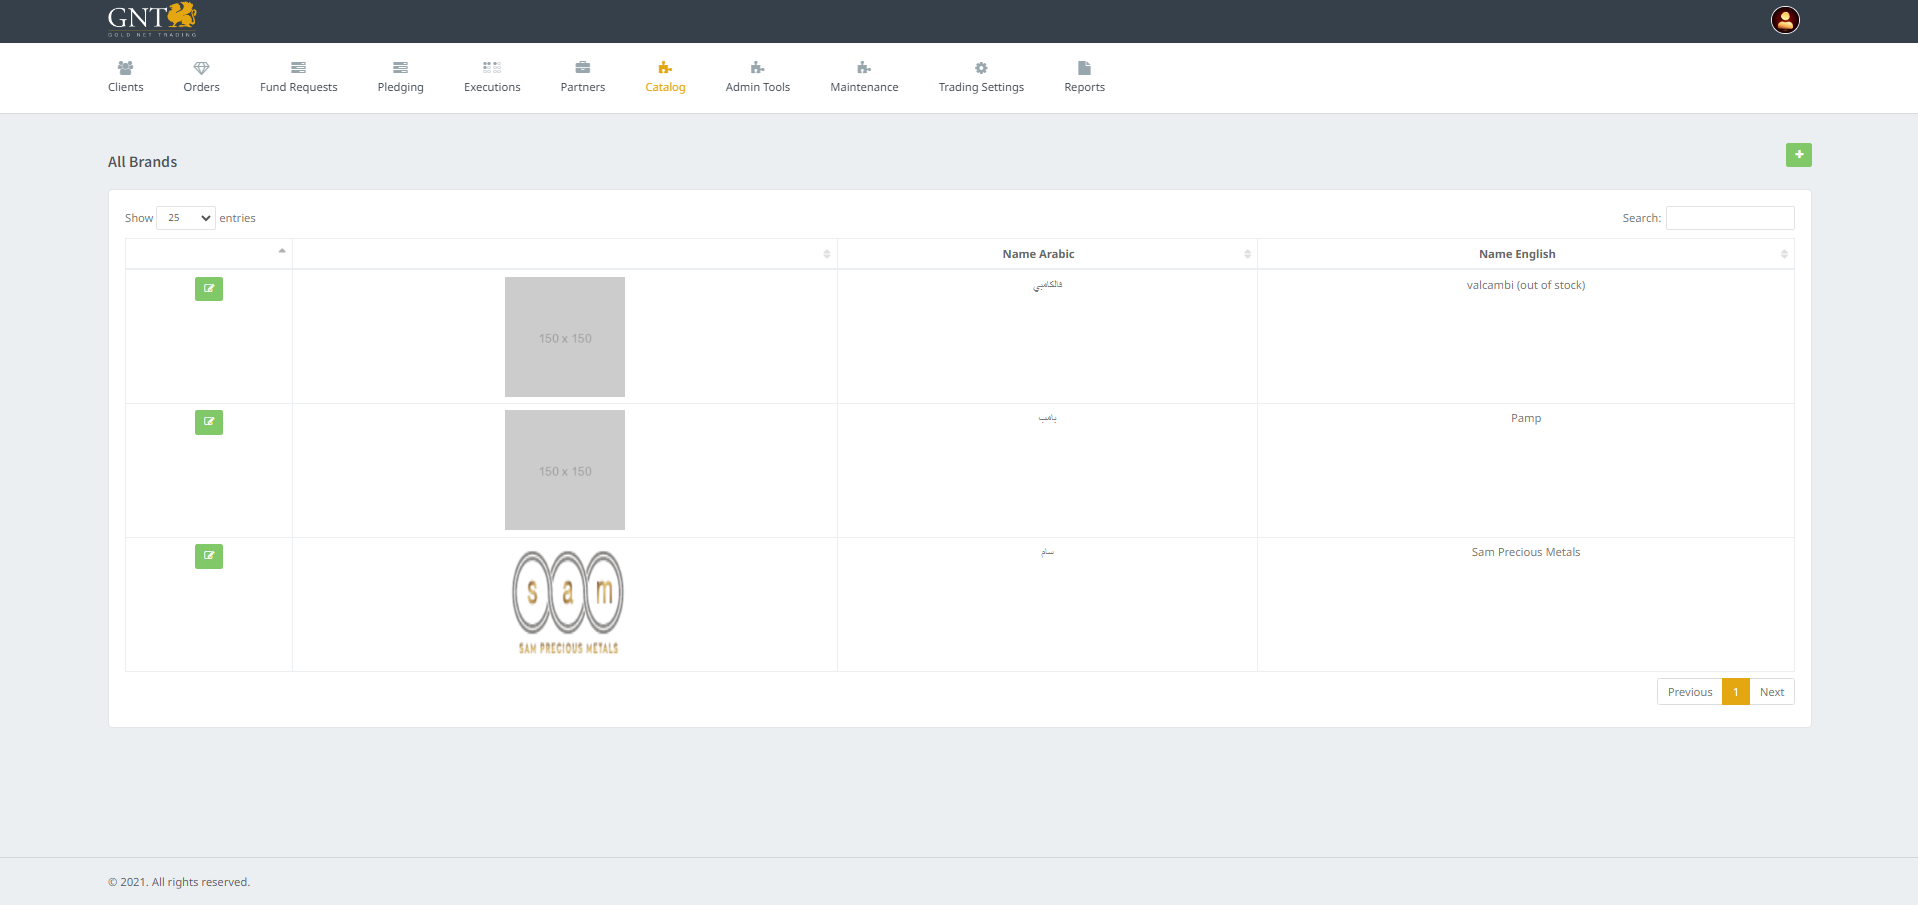Open the Catalog menu
1918x905 pixels.
point(665,77)
